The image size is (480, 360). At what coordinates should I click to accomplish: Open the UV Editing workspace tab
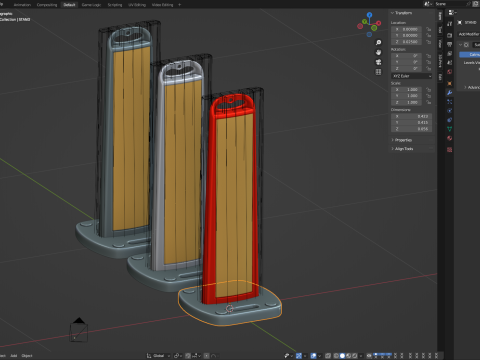point(137,5)
